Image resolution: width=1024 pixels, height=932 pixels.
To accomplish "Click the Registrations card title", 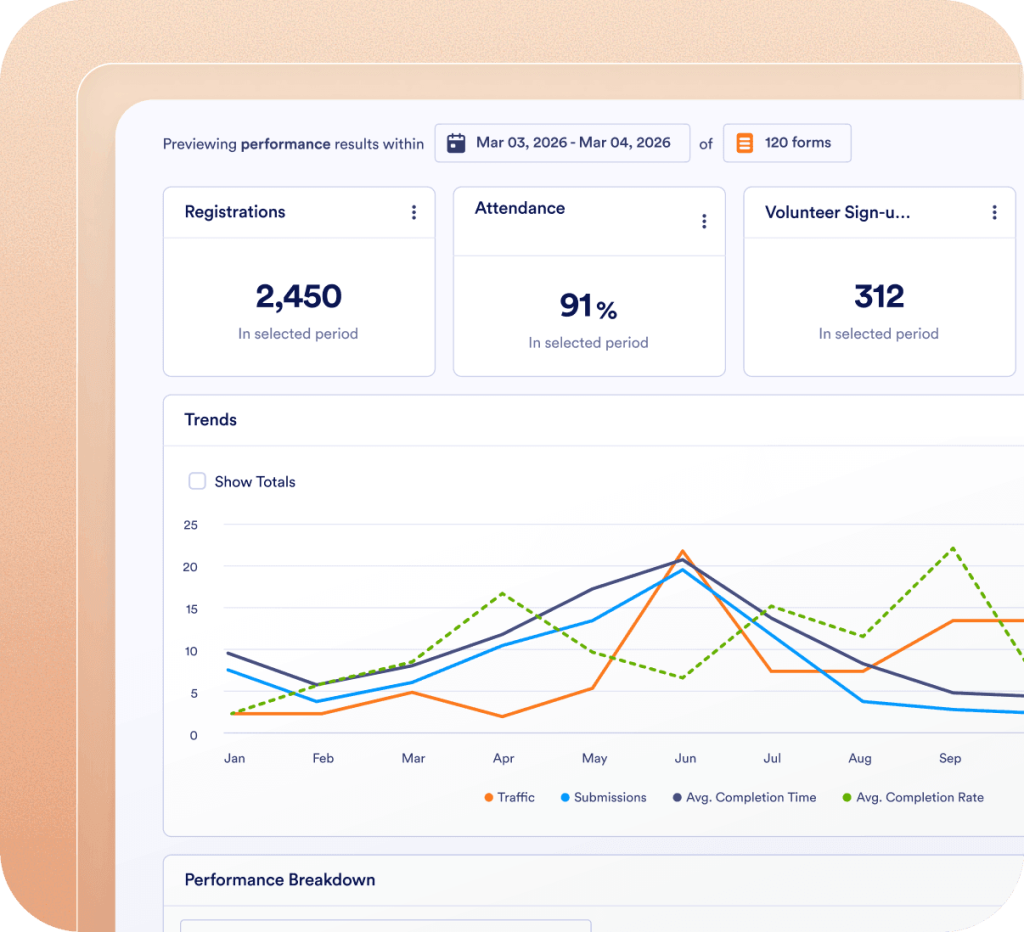I will pyautogui.click(x=235, y=212).
